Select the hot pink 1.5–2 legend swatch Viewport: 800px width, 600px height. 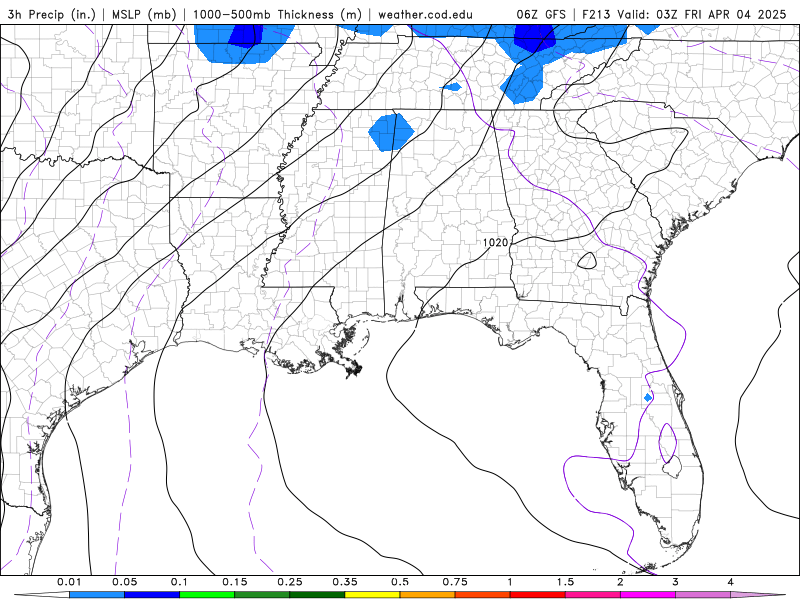(593, 595)
